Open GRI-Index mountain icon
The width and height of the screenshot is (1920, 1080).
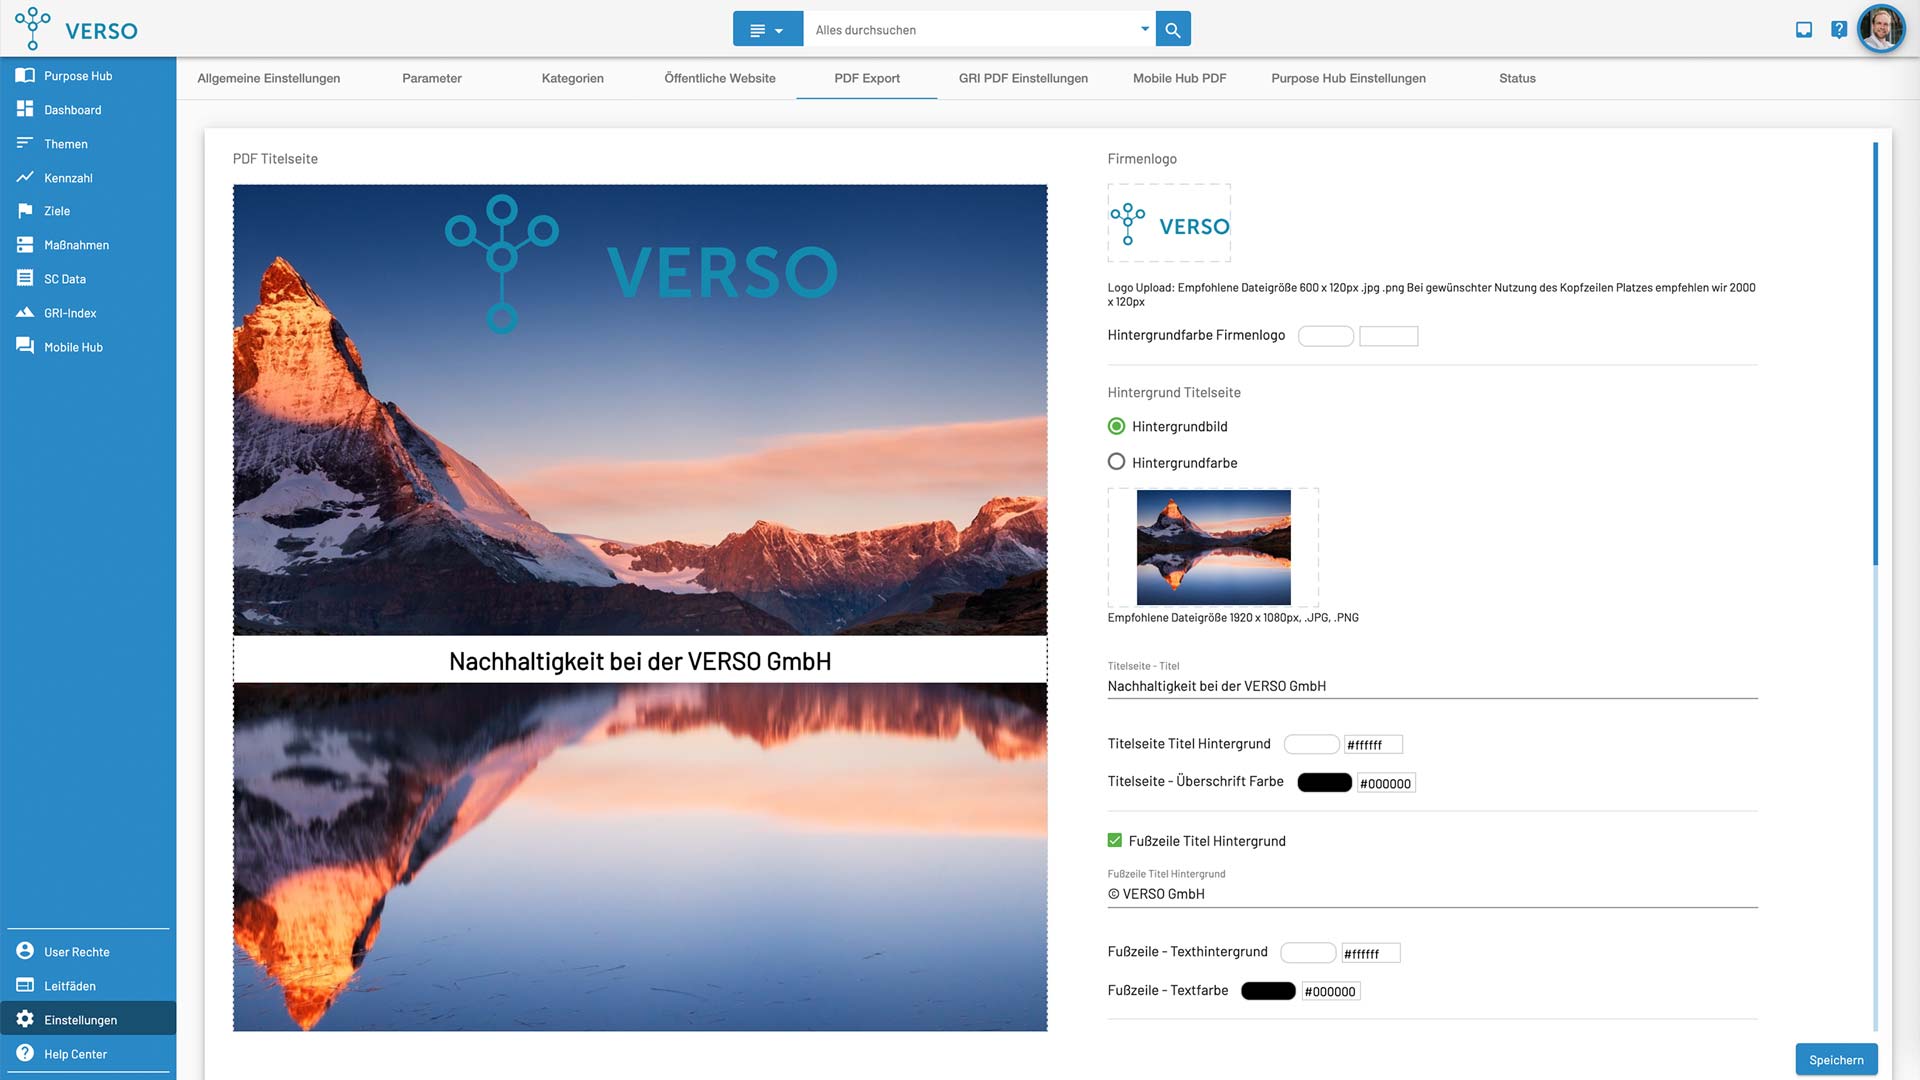[25, 313]
